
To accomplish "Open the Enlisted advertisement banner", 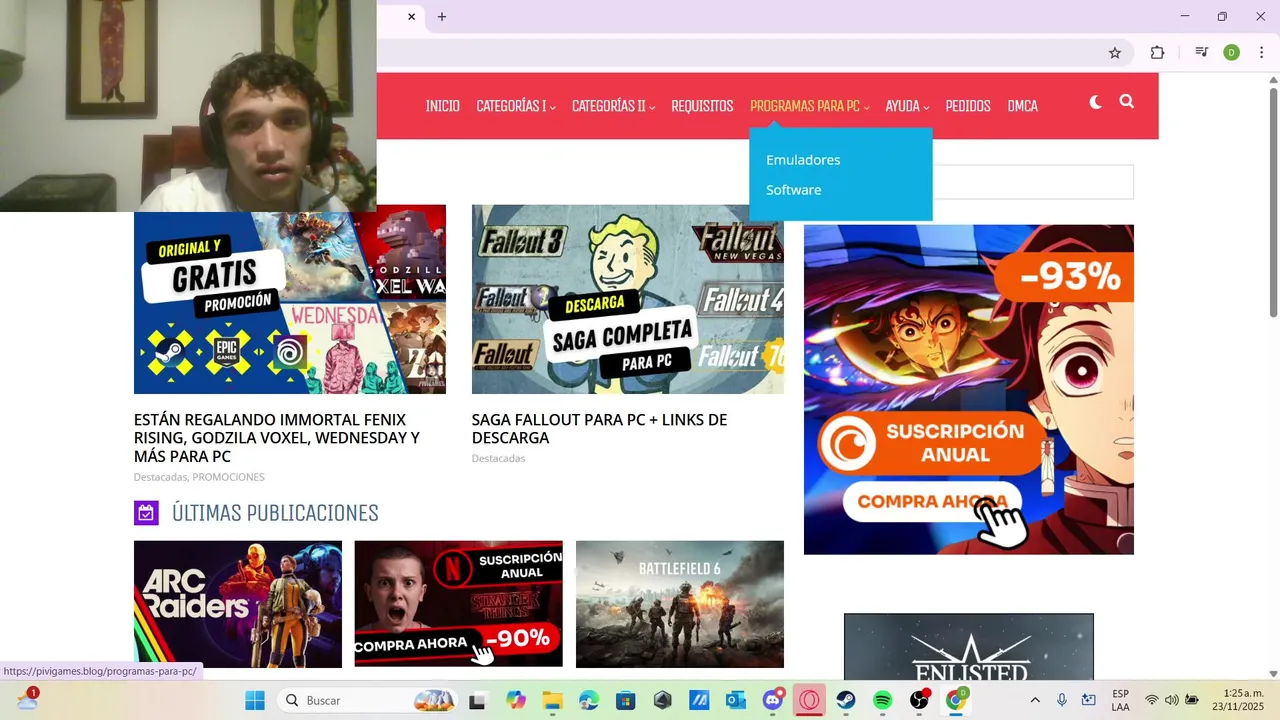I will click(x=969, y=647).
